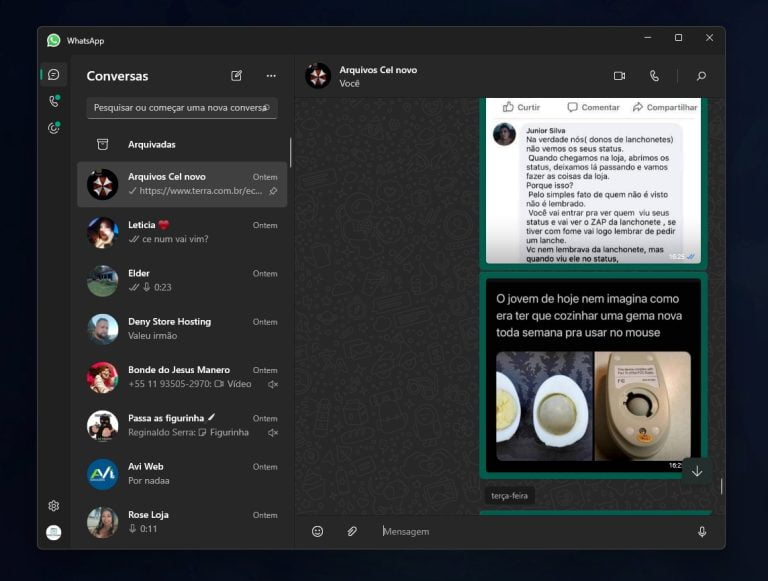Image resolution: width=768 pixels, height=581 pixels.
Task: Open WhatsApp settings gear
Action: pos(54,506)
